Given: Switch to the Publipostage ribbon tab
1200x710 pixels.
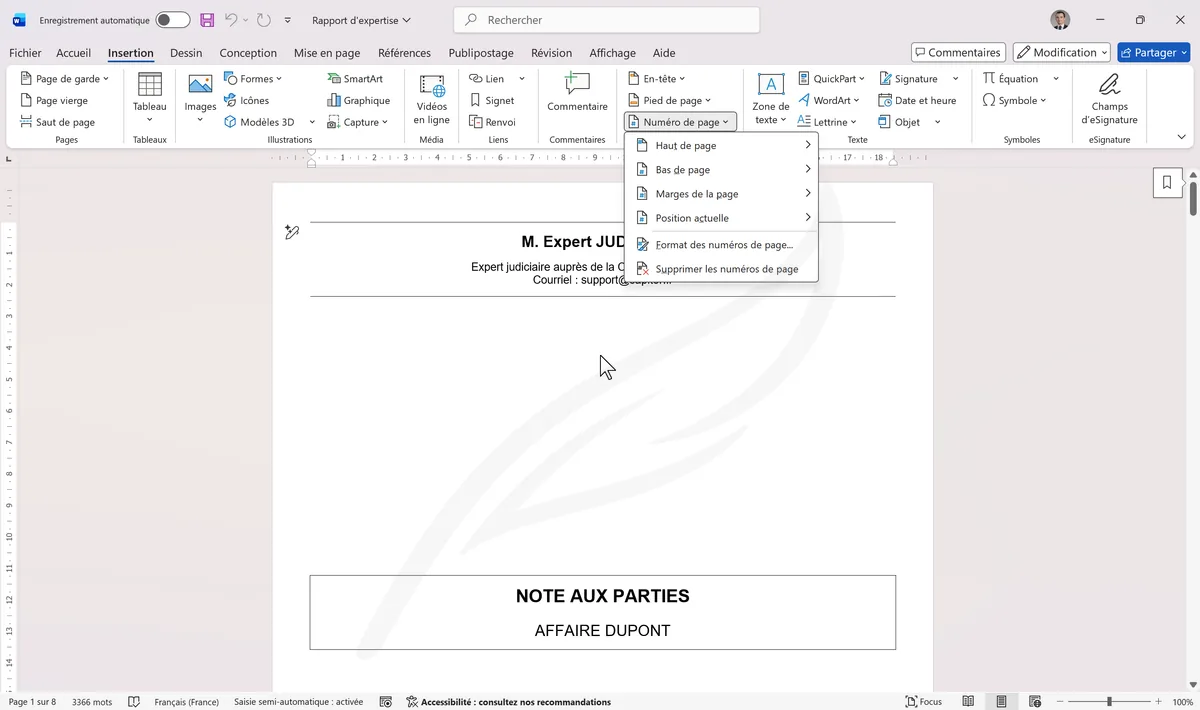Looking at the screenshot, I should pos(481,52).
